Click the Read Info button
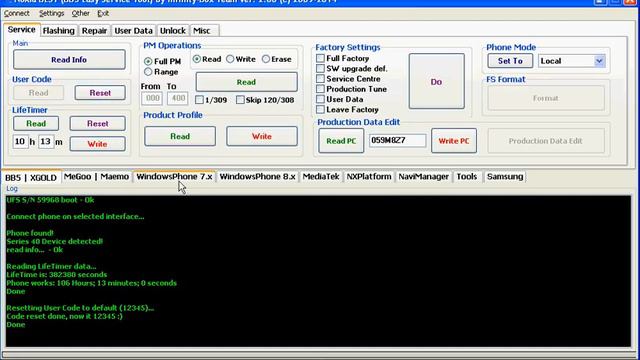 69,60
